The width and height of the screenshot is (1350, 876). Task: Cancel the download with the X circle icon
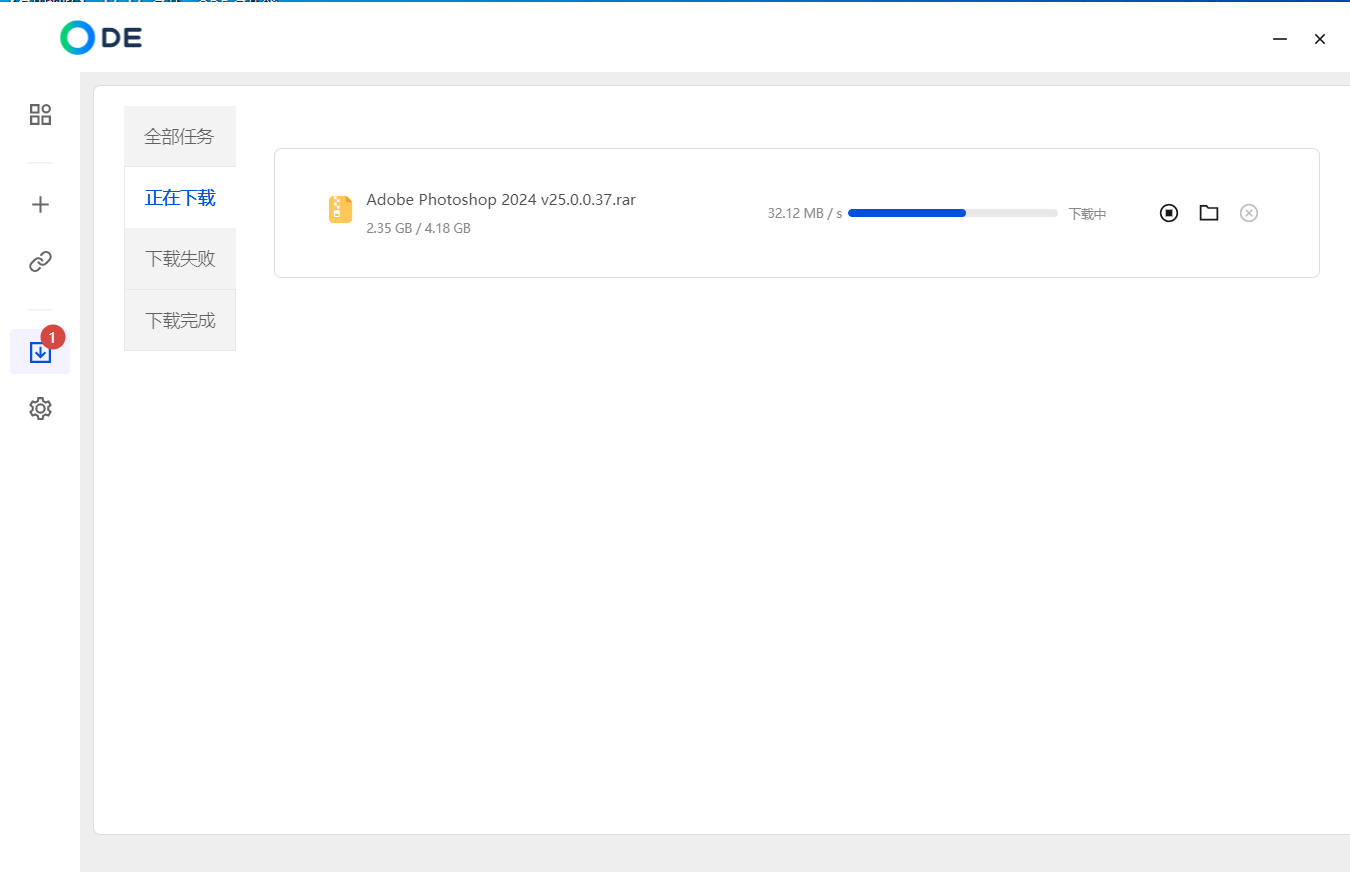pyautogui.click(x=1248, y=213)
